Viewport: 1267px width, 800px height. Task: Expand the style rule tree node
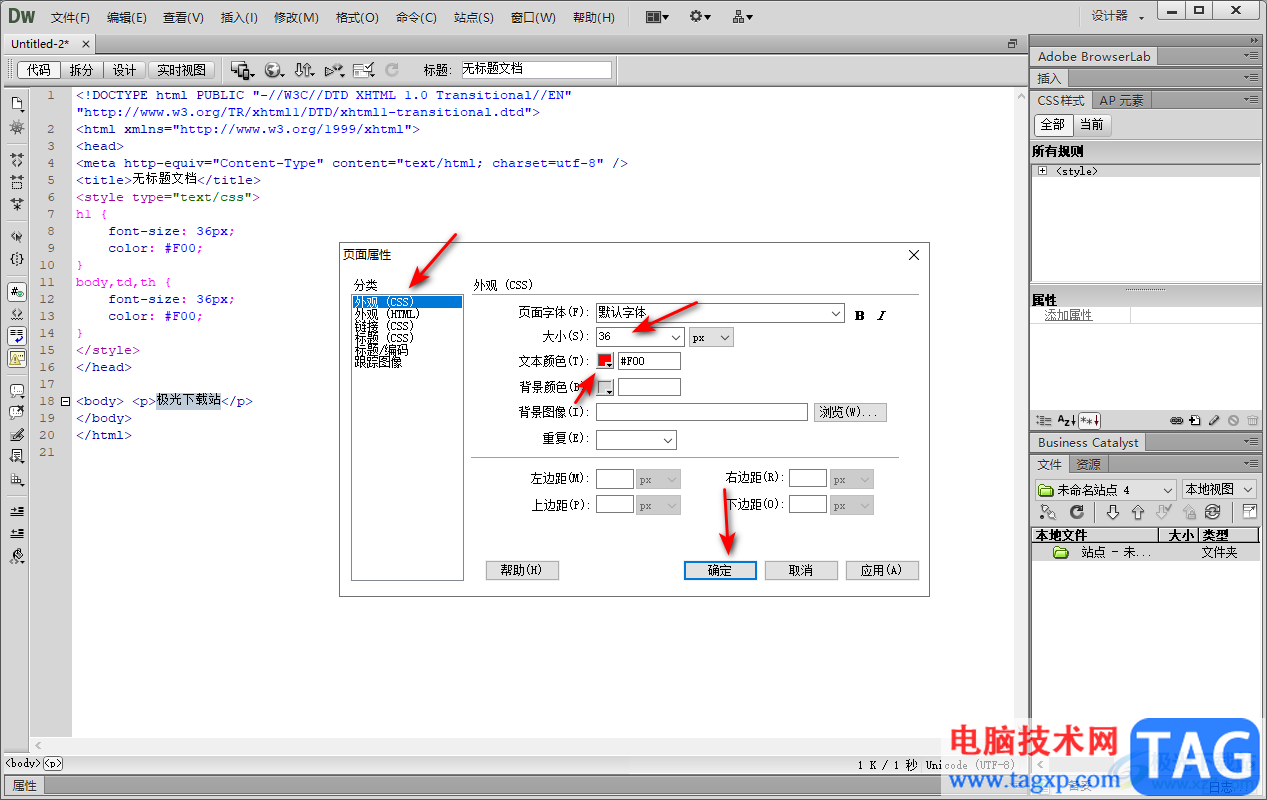coord(1042,171)
